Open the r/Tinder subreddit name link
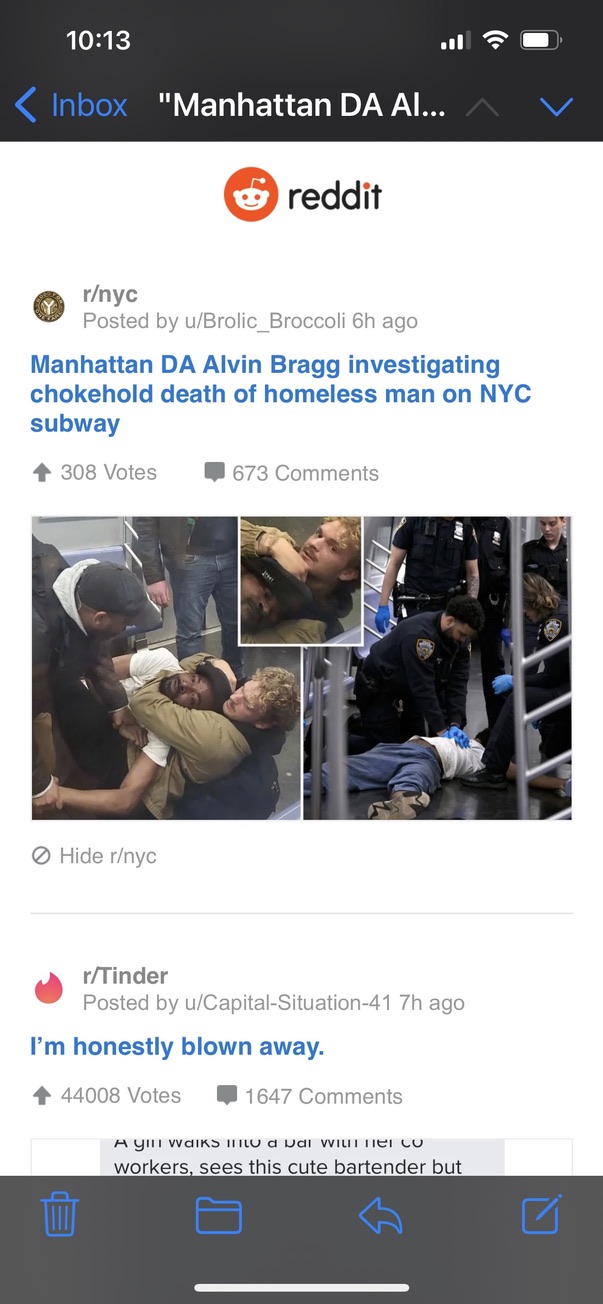This screenshot has height=1304, width=603. click(125, 975)
